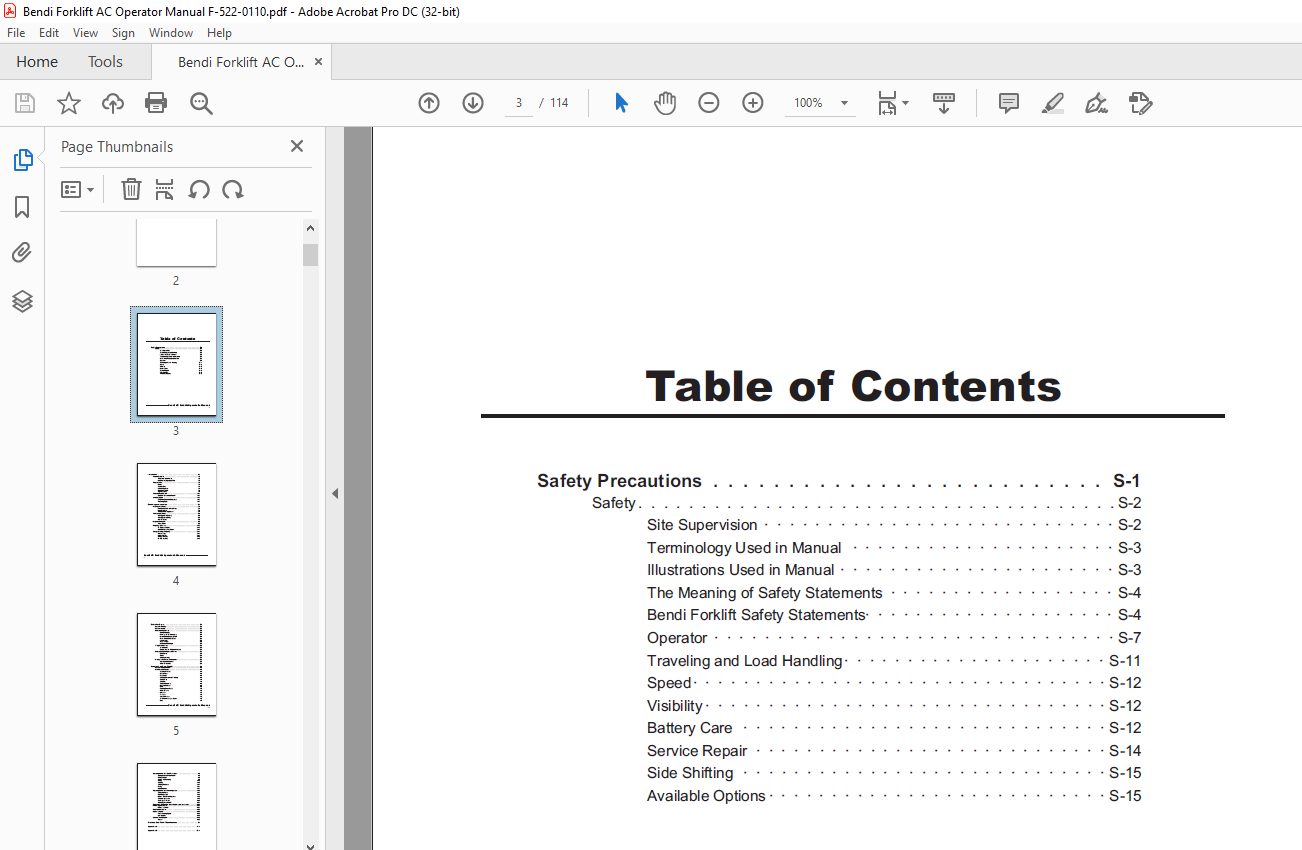Open the fit page options icon

(892, 103)
